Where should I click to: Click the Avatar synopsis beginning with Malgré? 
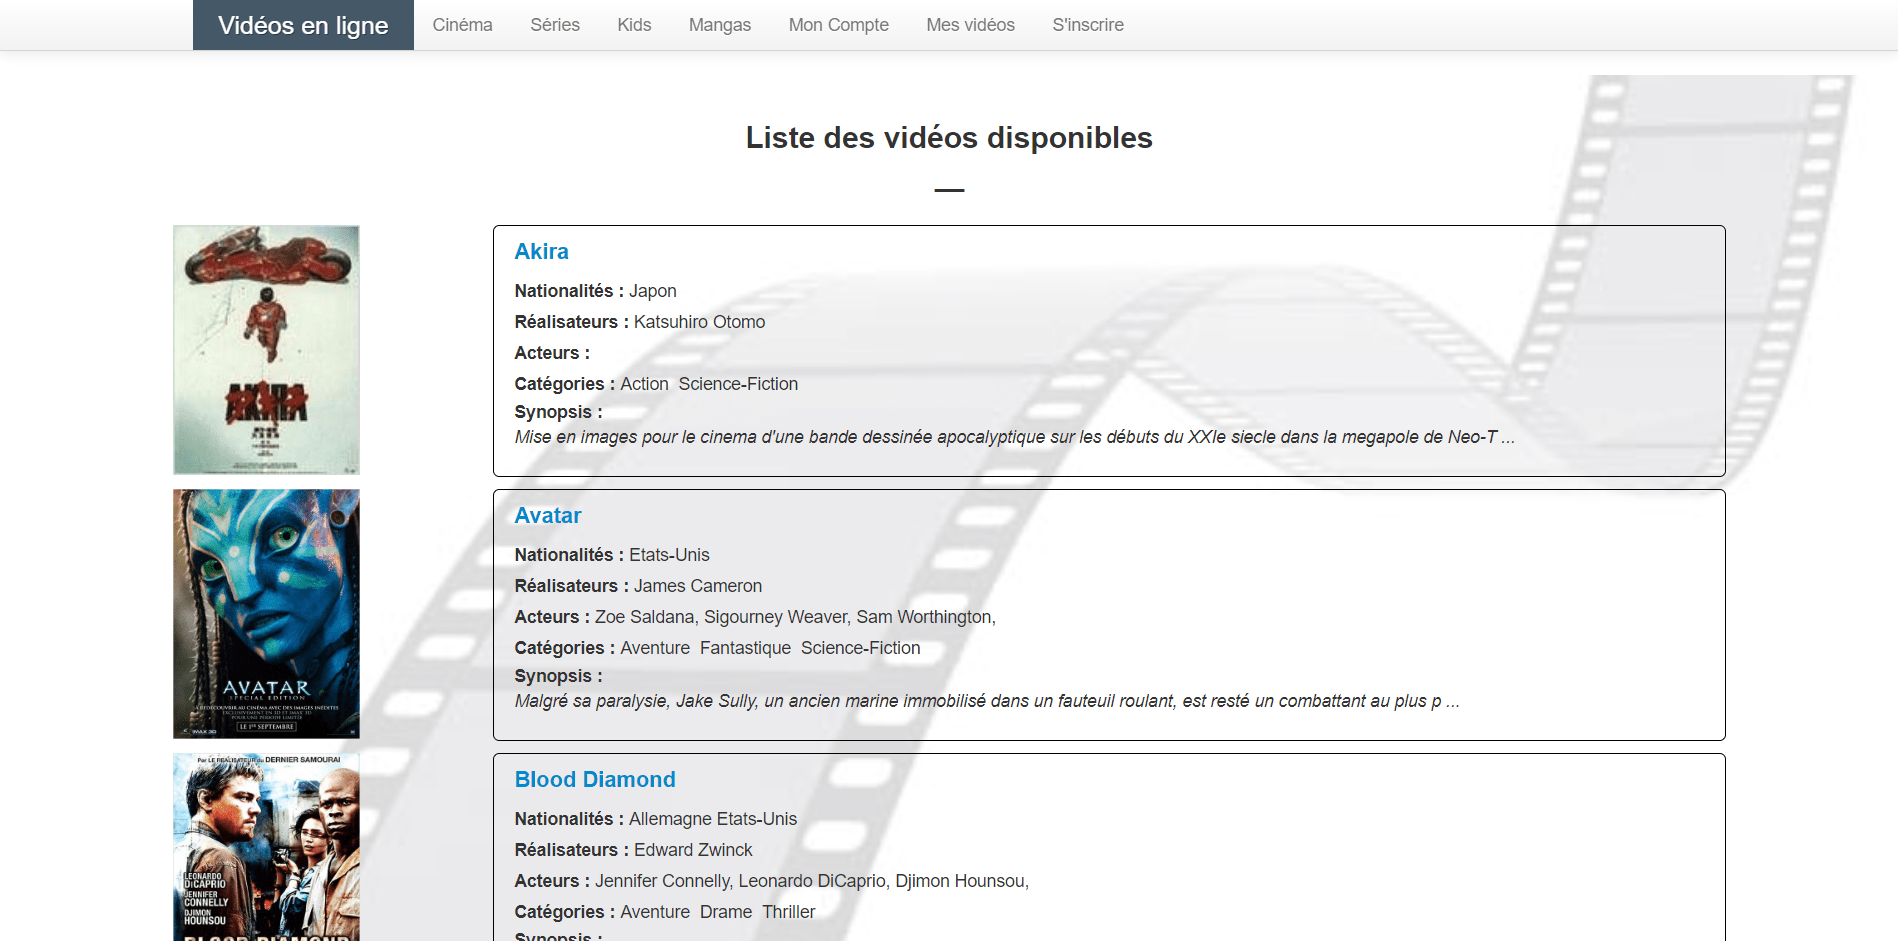986,701
